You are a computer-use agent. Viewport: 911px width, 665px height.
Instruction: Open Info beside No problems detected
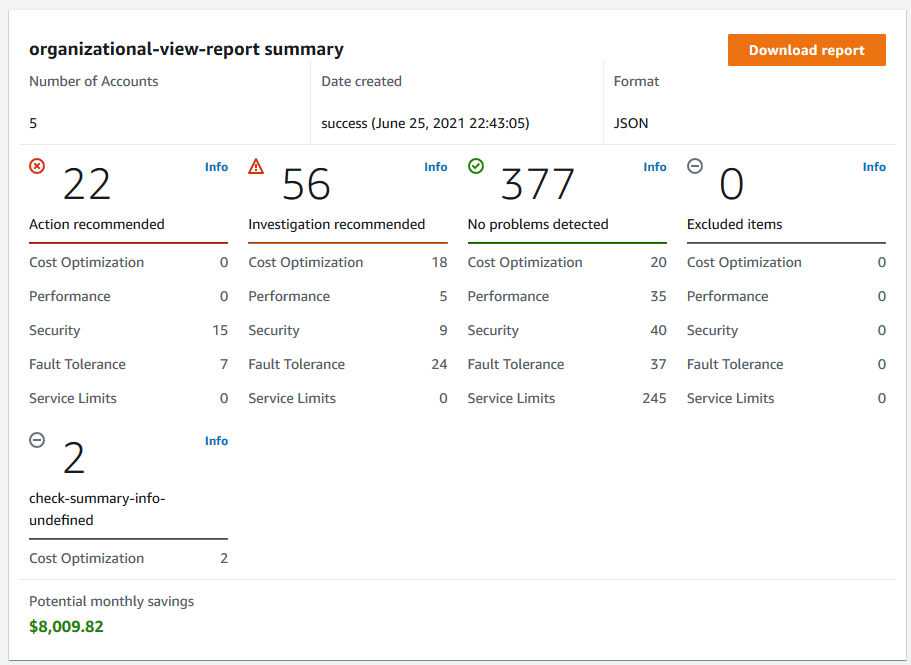(654, 167)
